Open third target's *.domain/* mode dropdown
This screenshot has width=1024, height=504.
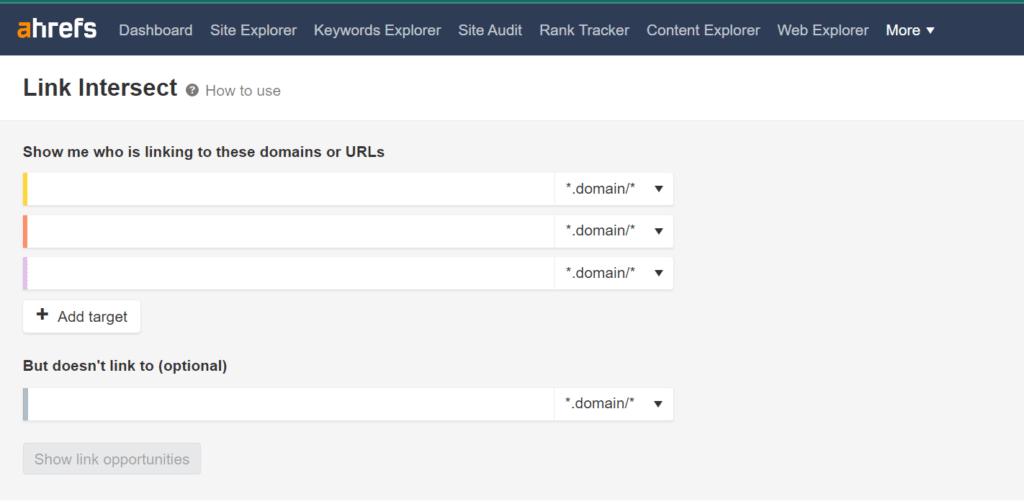pyautogui.click(x=614, y=273)
